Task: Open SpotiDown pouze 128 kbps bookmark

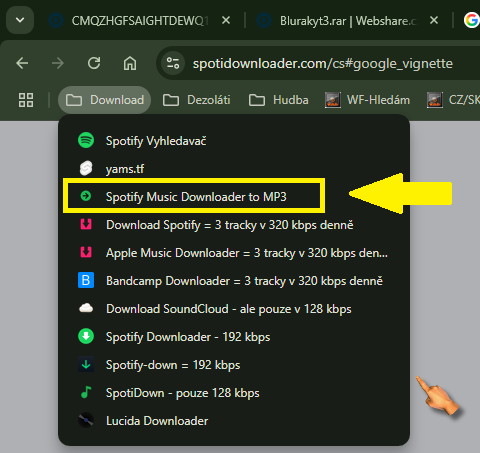Action: point(233,393)
